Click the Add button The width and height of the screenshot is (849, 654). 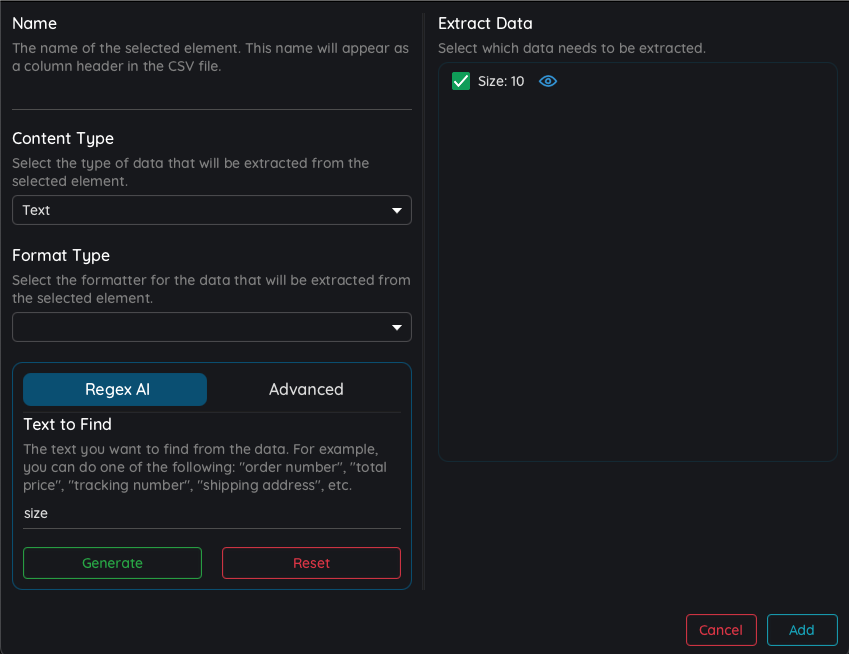[802, 630]
